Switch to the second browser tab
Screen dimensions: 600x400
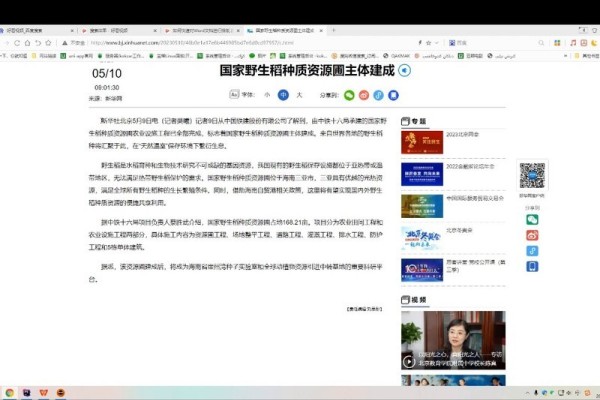[x=119, y=30]
